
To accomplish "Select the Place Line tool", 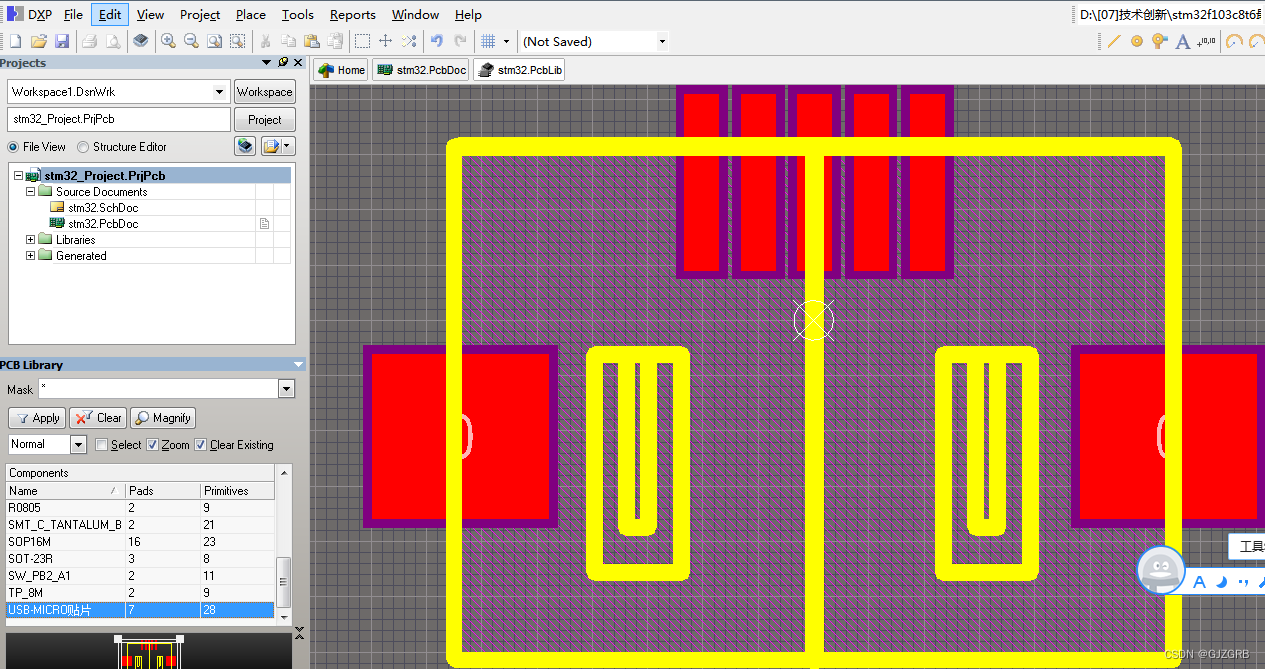I will (x=1114, y=41).
